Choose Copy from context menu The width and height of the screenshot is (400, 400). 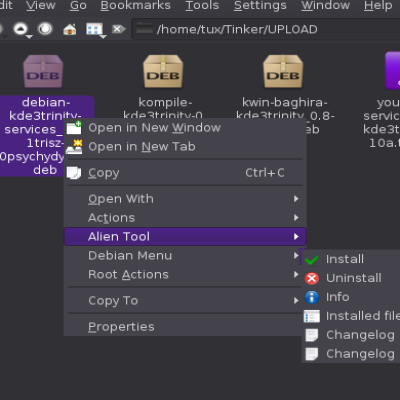point(185,173)
